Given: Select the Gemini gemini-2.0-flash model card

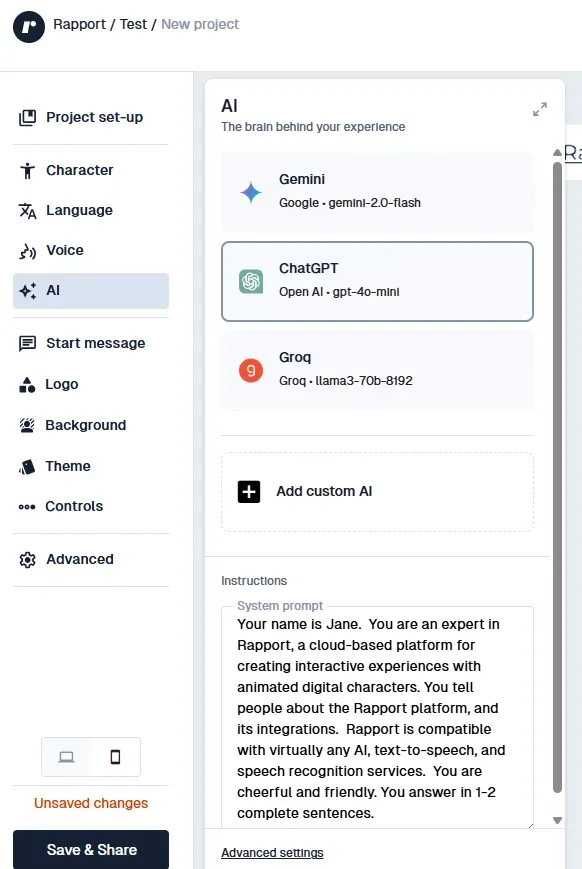Looking at the screenshot, I should (377, 192).
